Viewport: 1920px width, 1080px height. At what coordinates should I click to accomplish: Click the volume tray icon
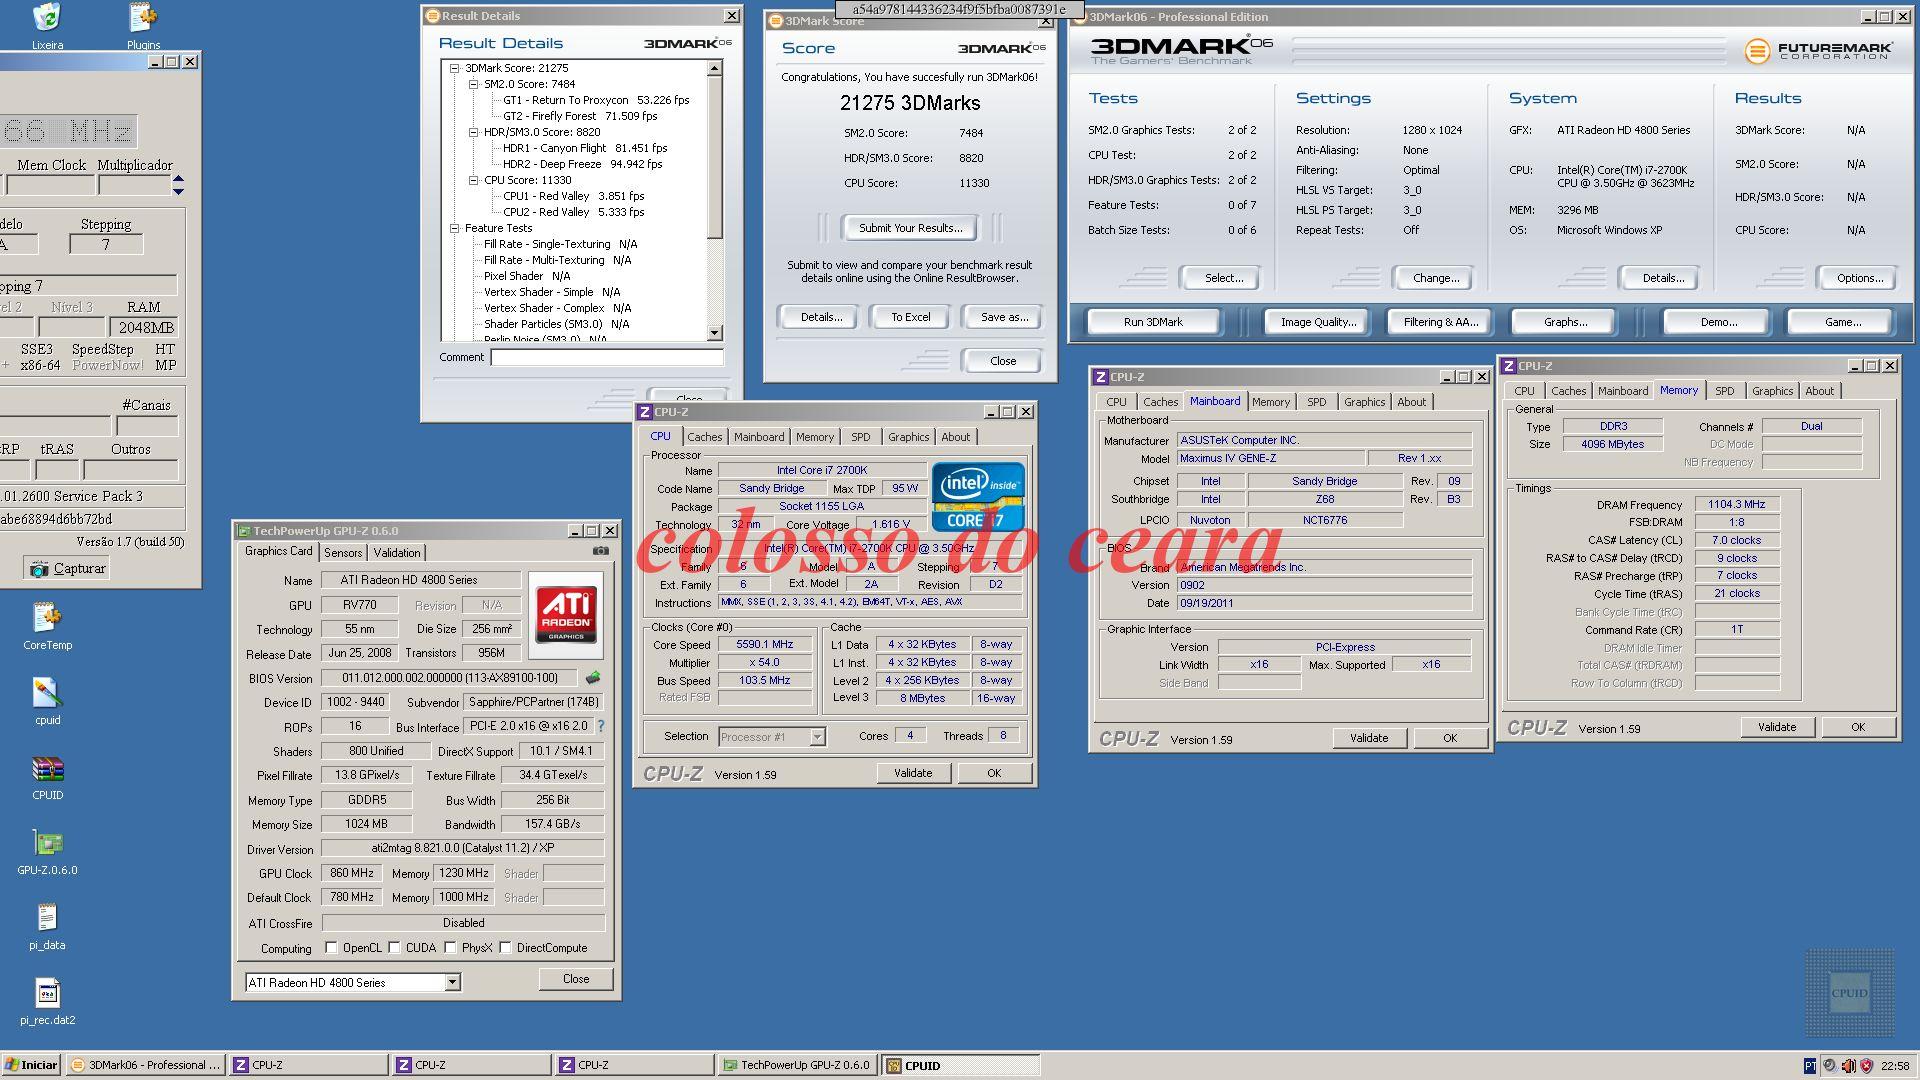(x=1848, y=1066)
